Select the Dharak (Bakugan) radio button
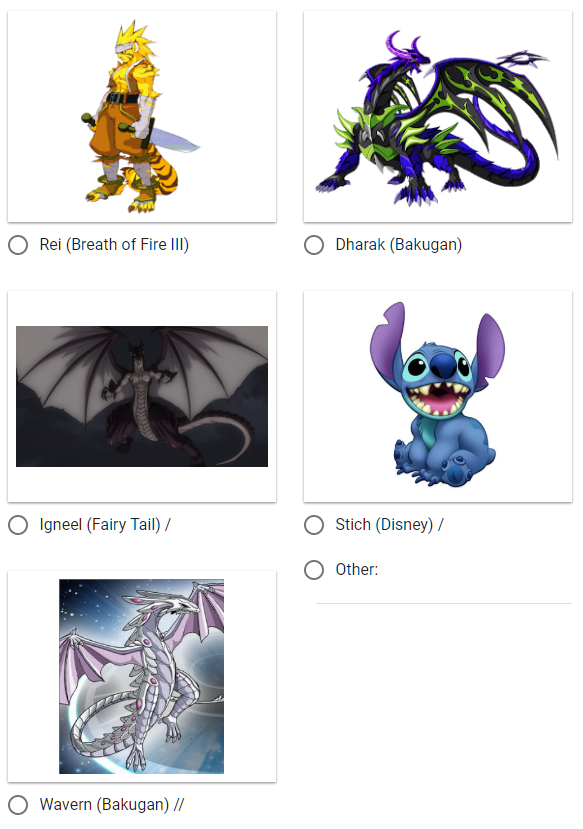Image resolution: width=583 pixels, height=829 pixels. (314, 245)
